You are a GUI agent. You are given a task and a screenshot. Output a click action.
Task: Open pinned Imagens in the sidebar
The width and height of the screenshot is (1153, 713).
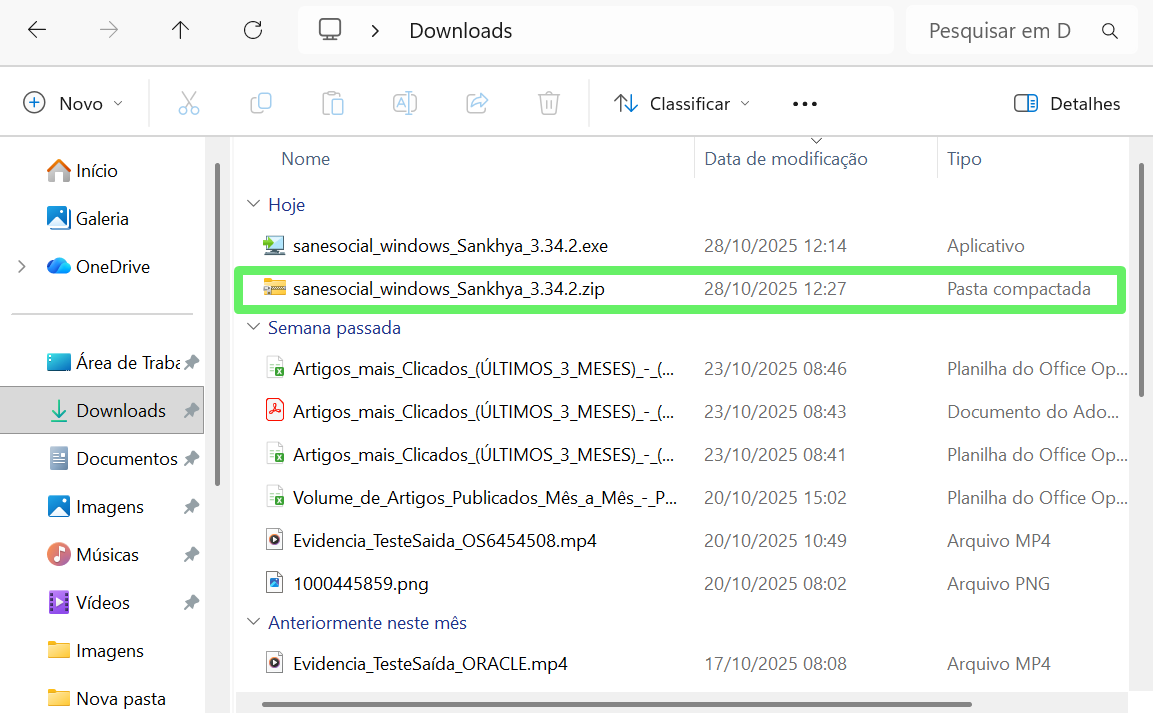point(95,506)
